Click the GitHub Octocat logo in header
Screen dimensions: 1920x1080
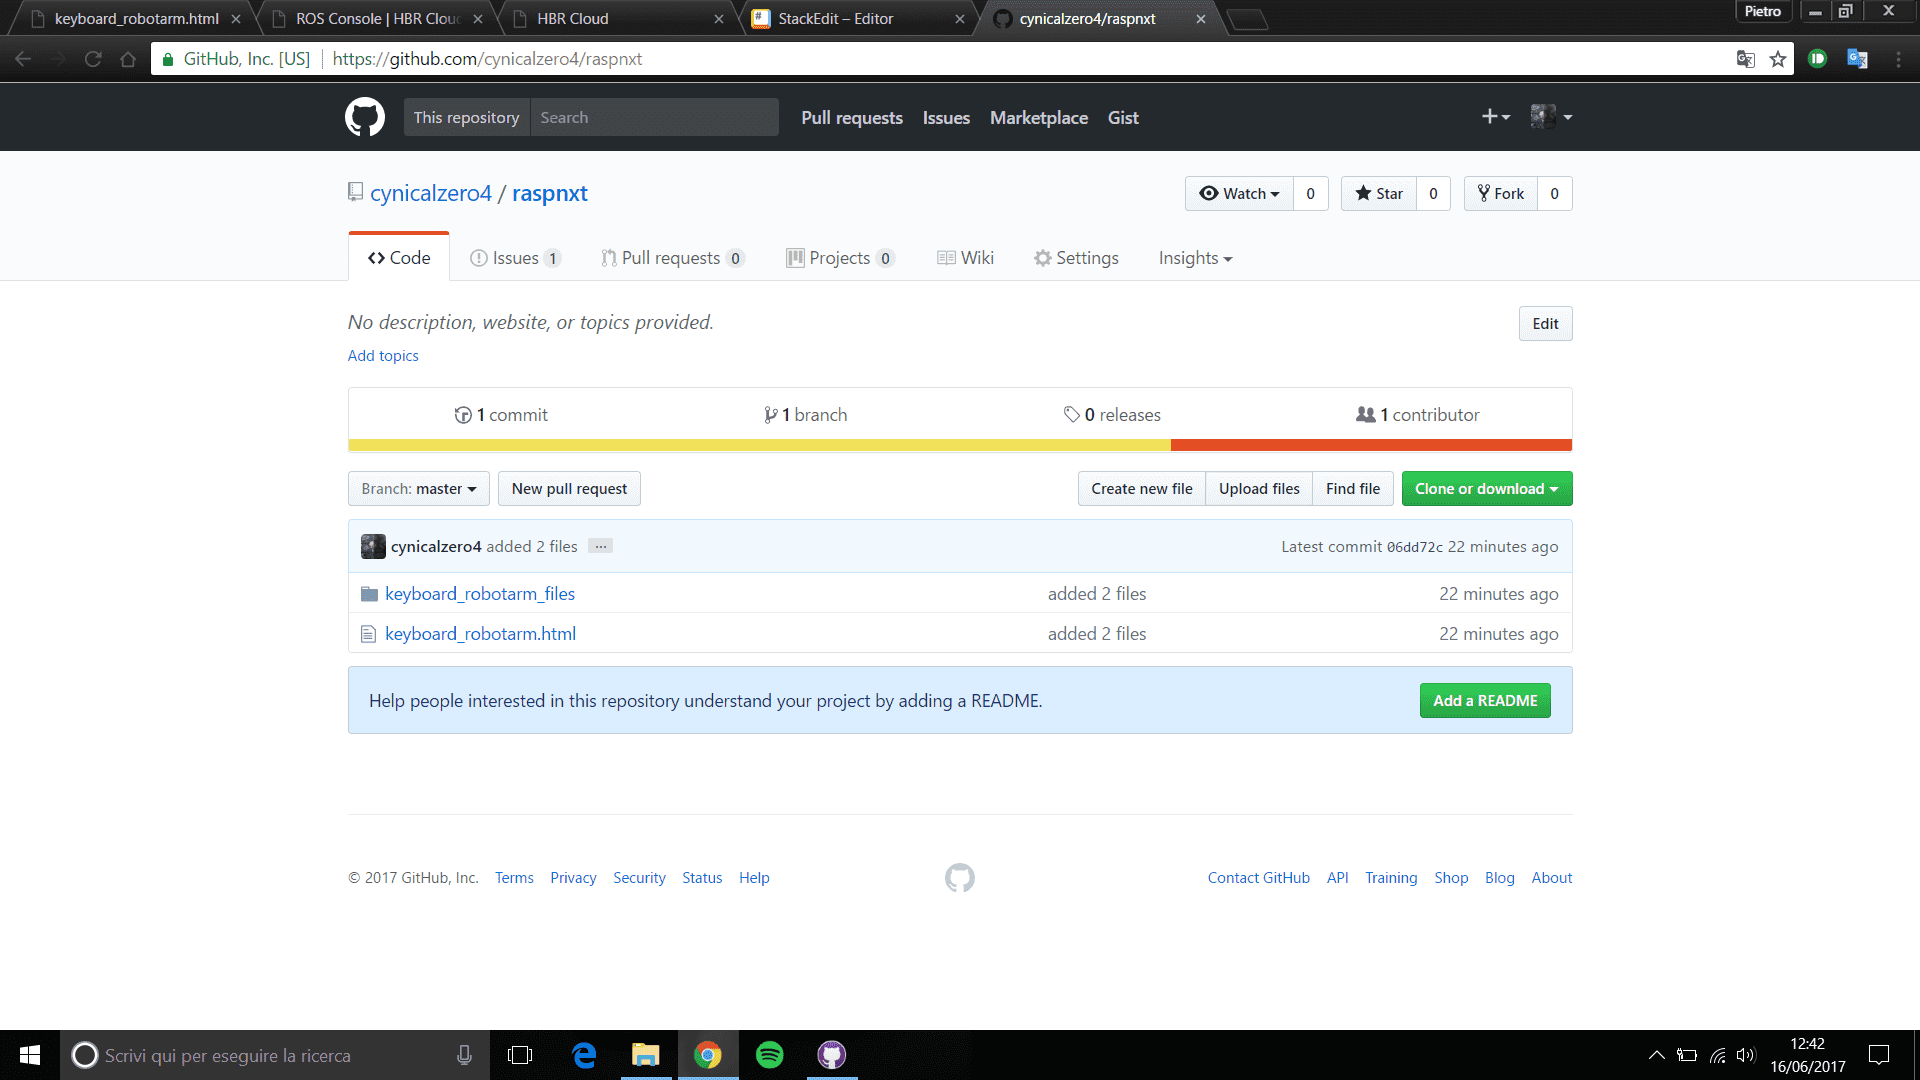click(365, 117)
